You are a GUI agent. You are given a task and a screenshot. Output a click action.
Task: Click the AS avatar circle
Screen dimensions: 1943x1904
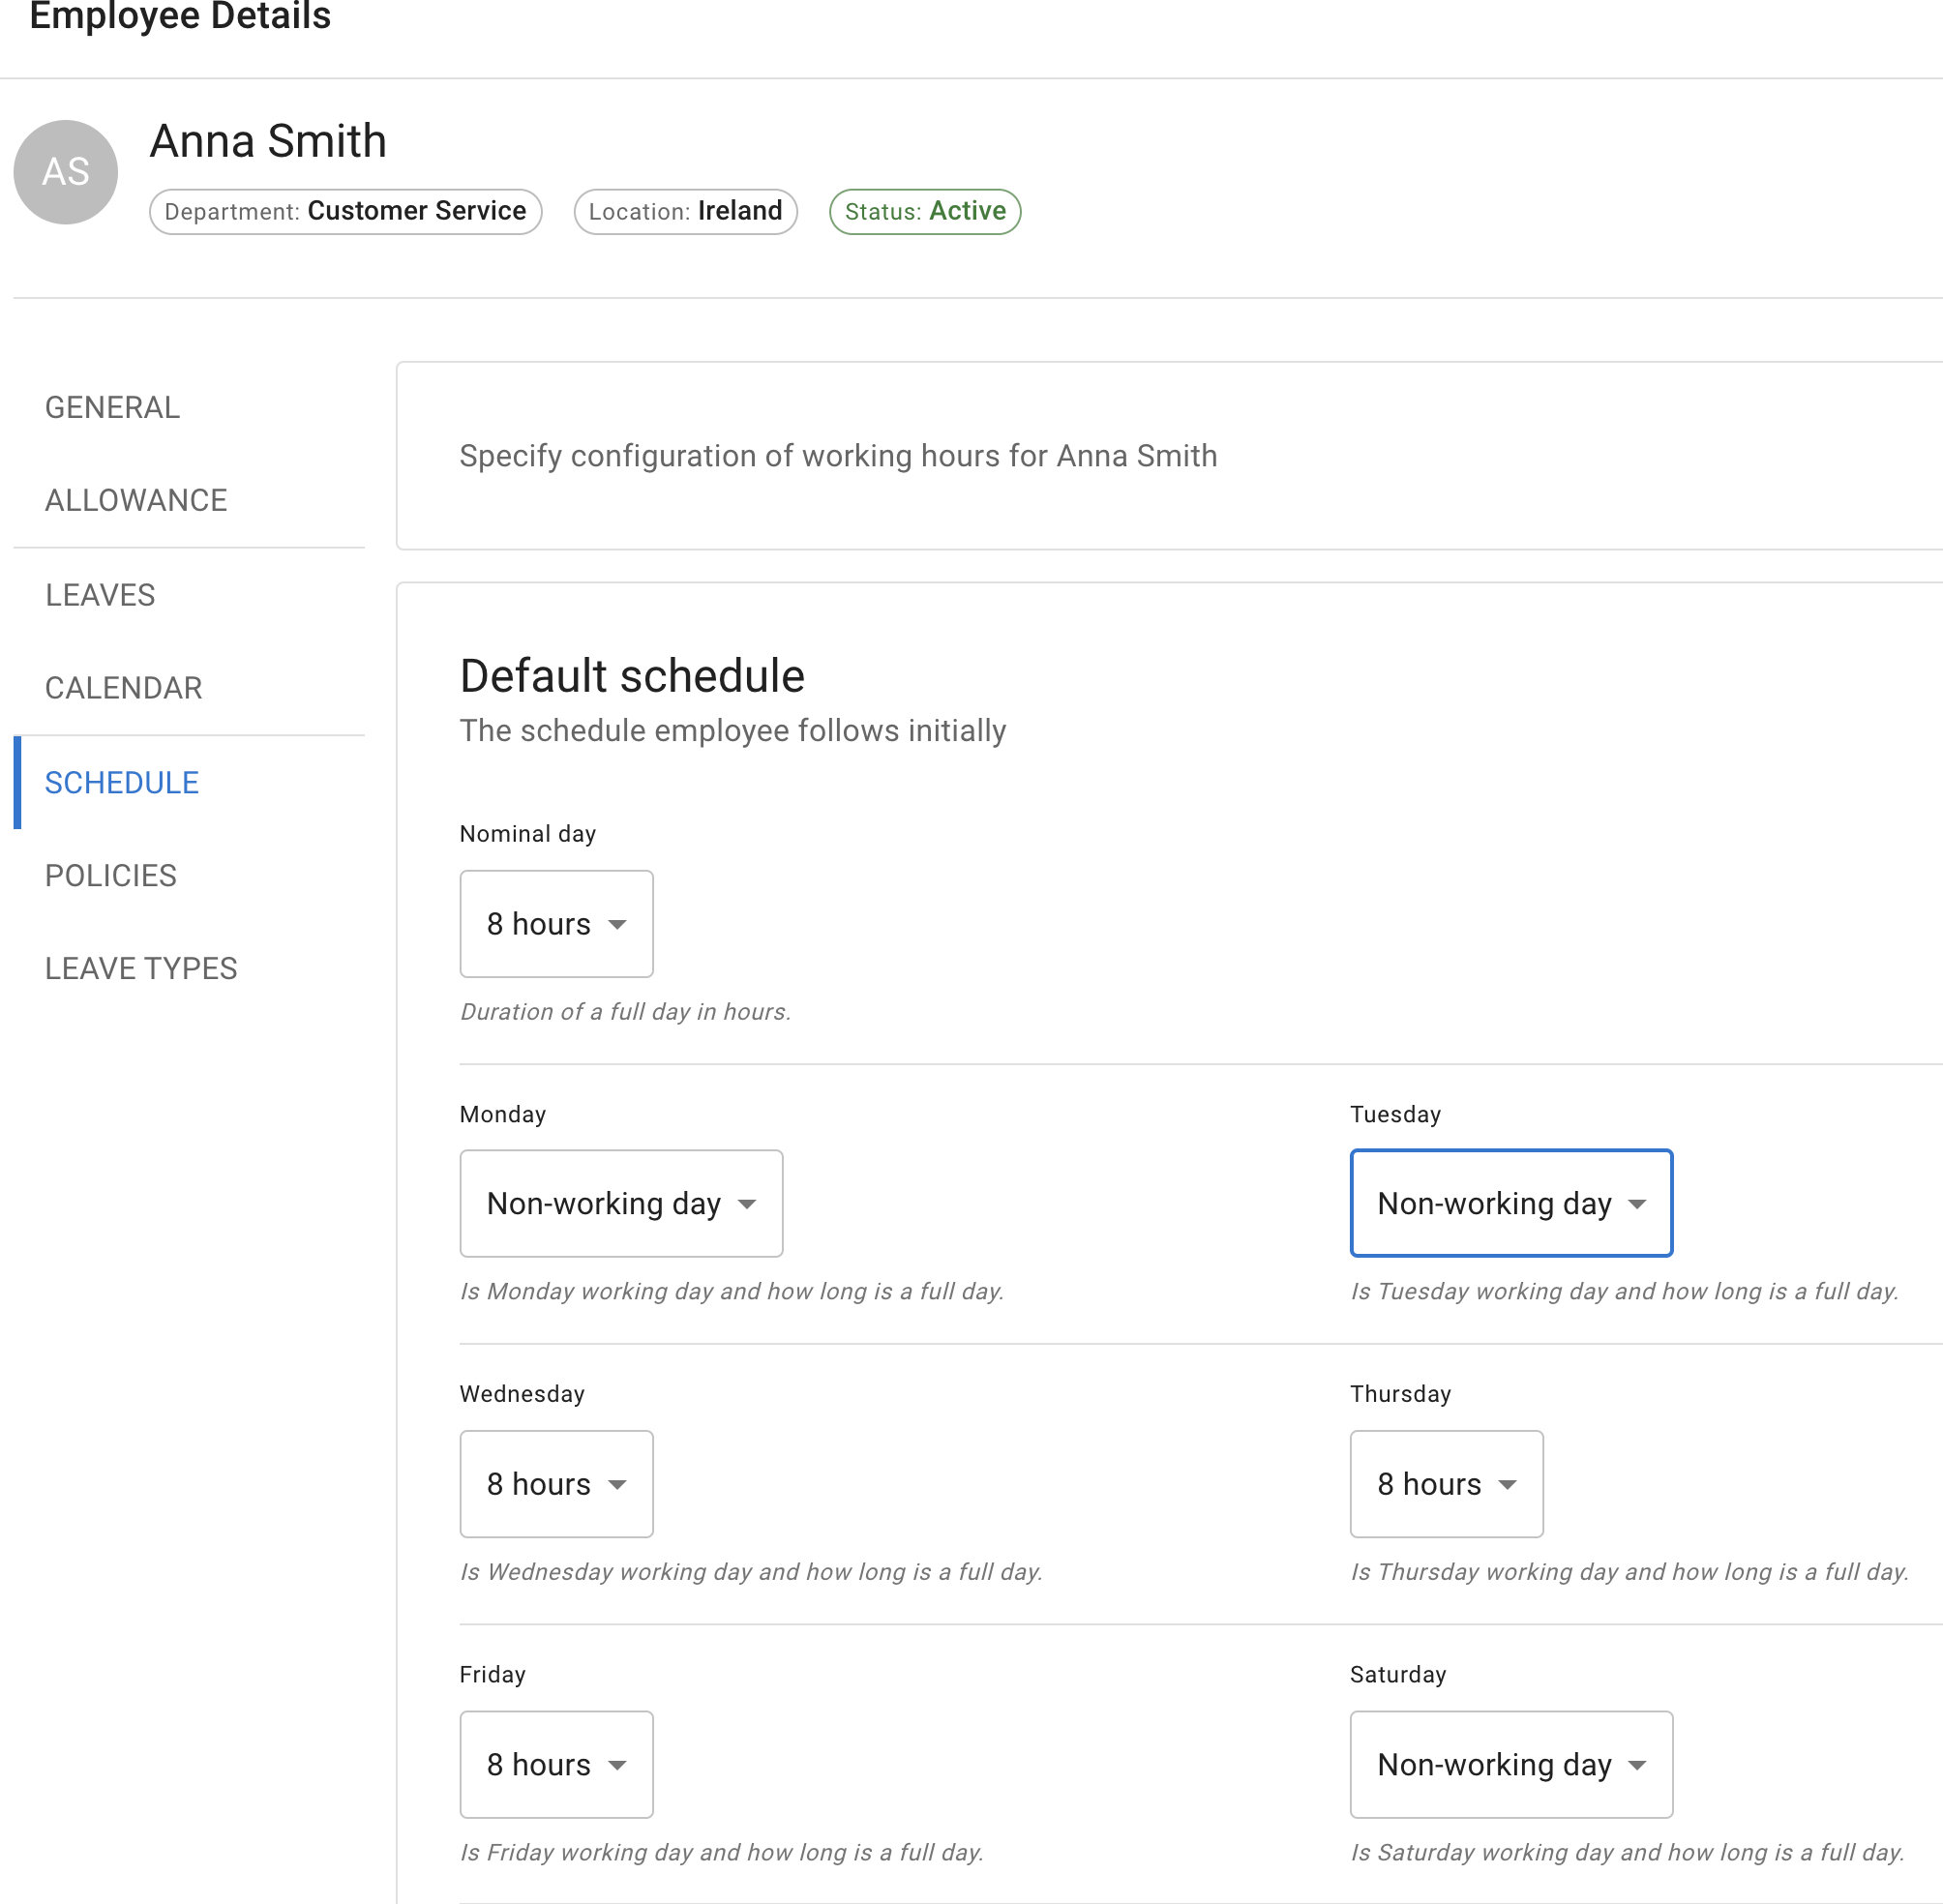pyautogui.click(x=65, y=172)
